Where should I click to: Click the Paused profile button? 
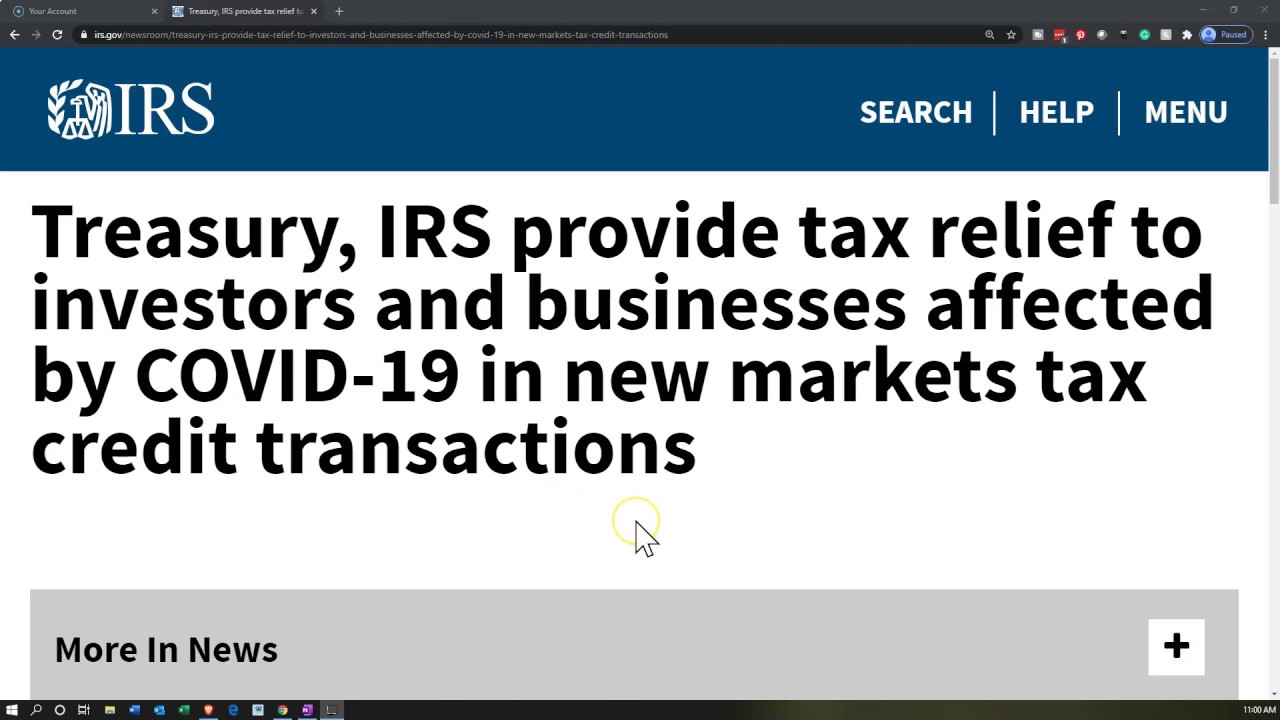point(1226,35)
